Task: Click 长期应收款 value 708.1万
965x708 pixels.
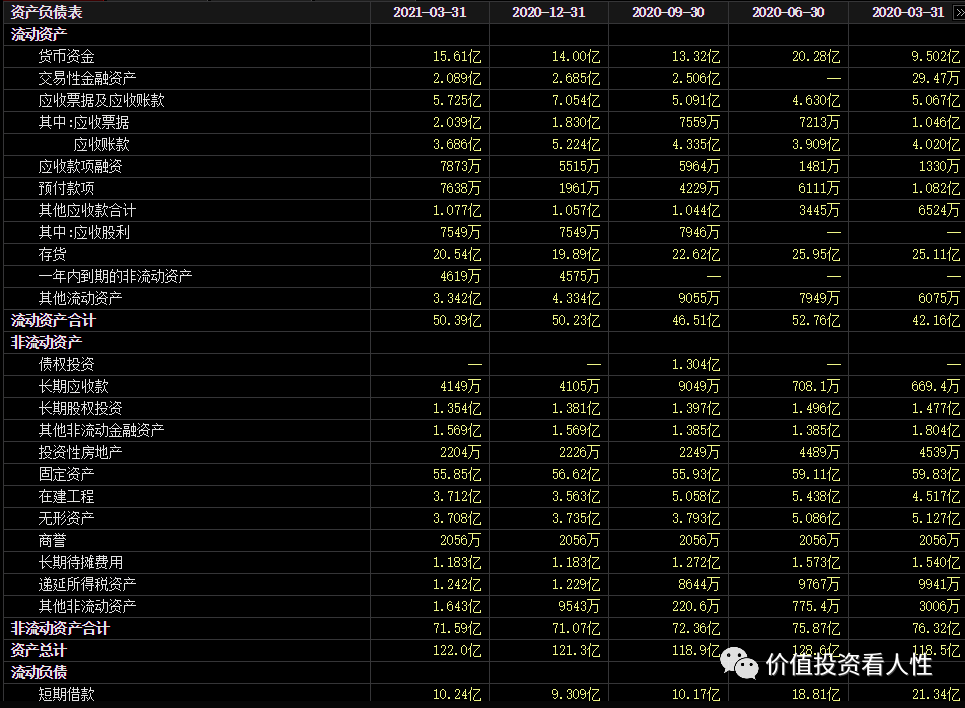Action: (x=815, y=387)
